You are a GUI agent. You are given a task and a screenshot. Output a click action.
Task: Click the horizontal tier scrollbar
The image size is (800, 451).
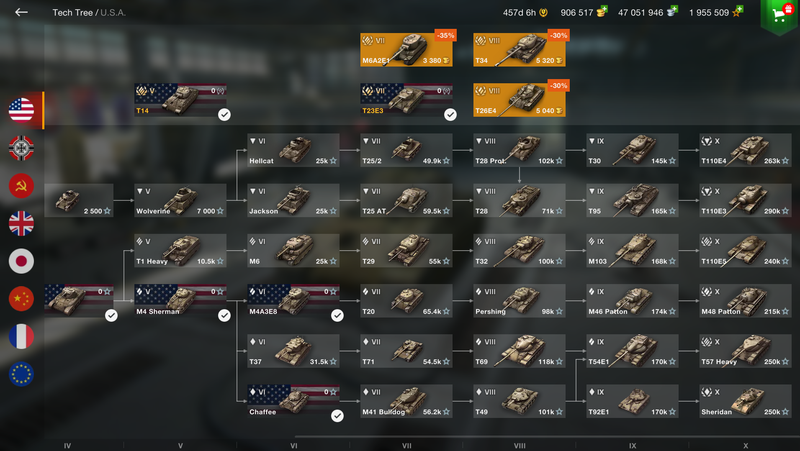(x=546, y=437)
